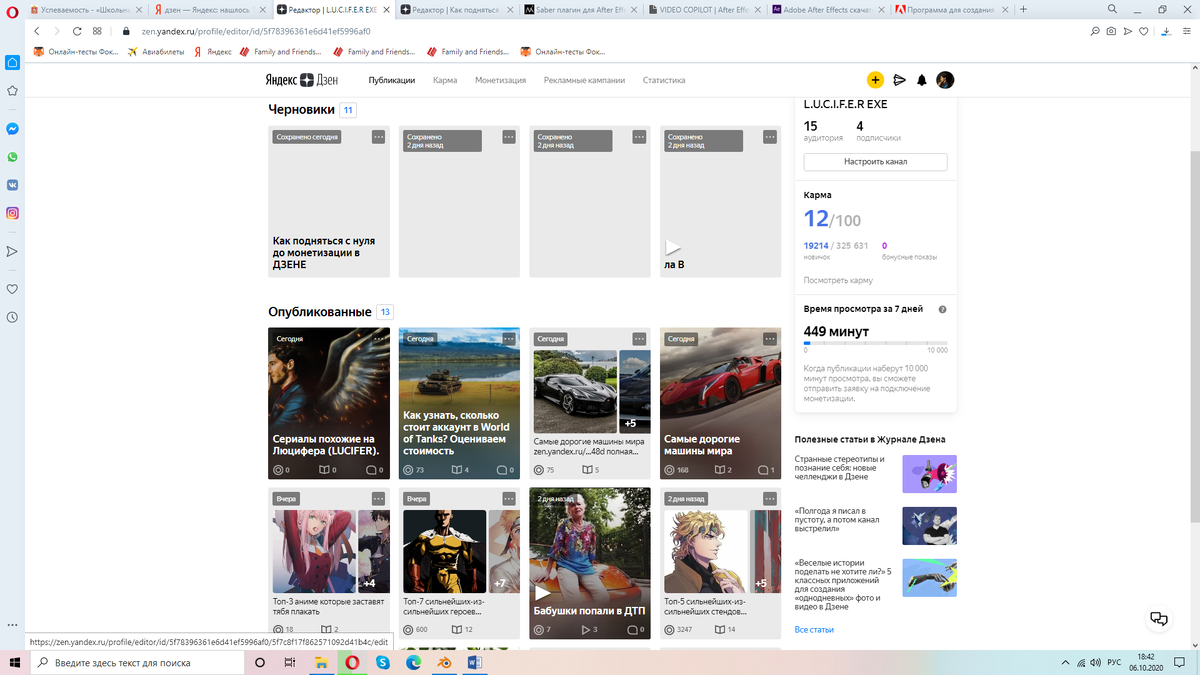The width and height of the screenshot is (1200, 675).
Task: Open draft 'Как подняться с нуля до монетизации'
Action: (x=329, y=202)
